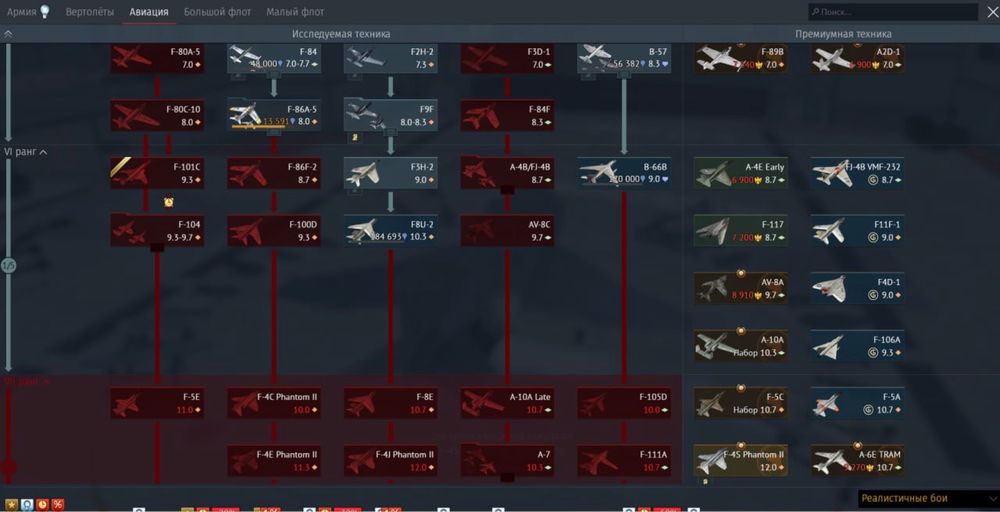Screen dimensions: 1000x512
Task: Click the red percent discount icon
Action: [x=58, y=504]
